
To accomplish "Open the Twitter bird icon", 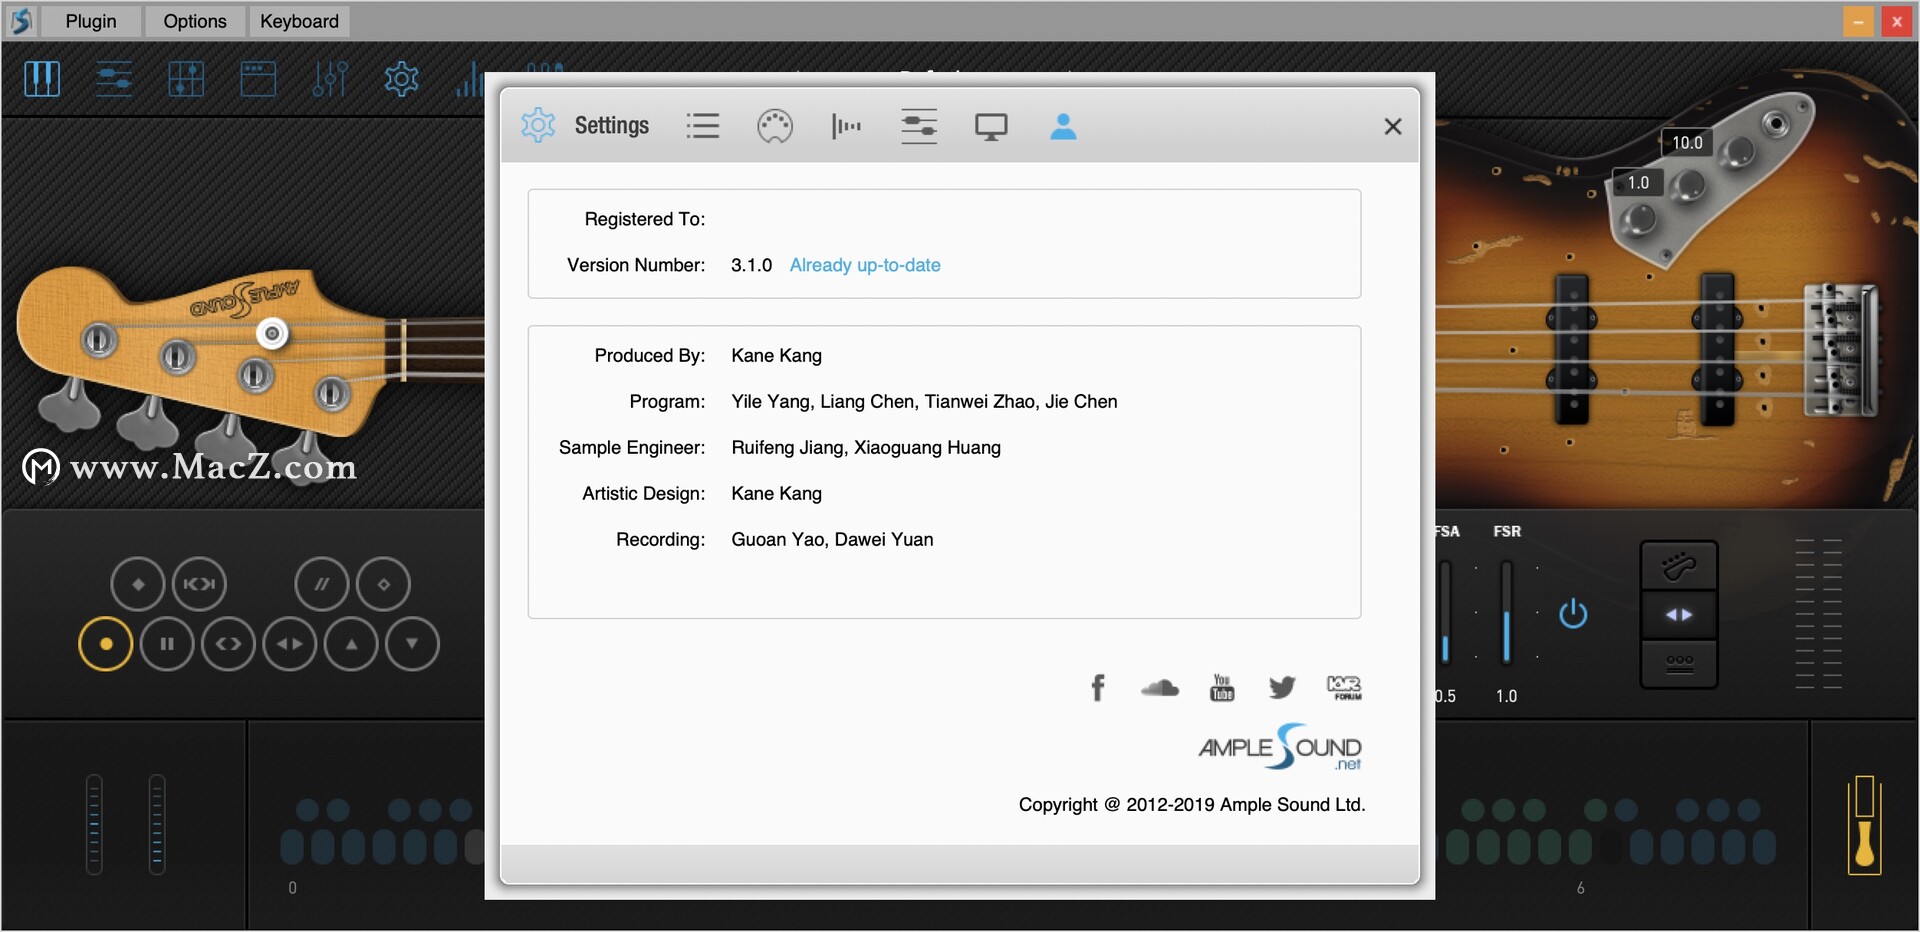I will coord(1282,687).
